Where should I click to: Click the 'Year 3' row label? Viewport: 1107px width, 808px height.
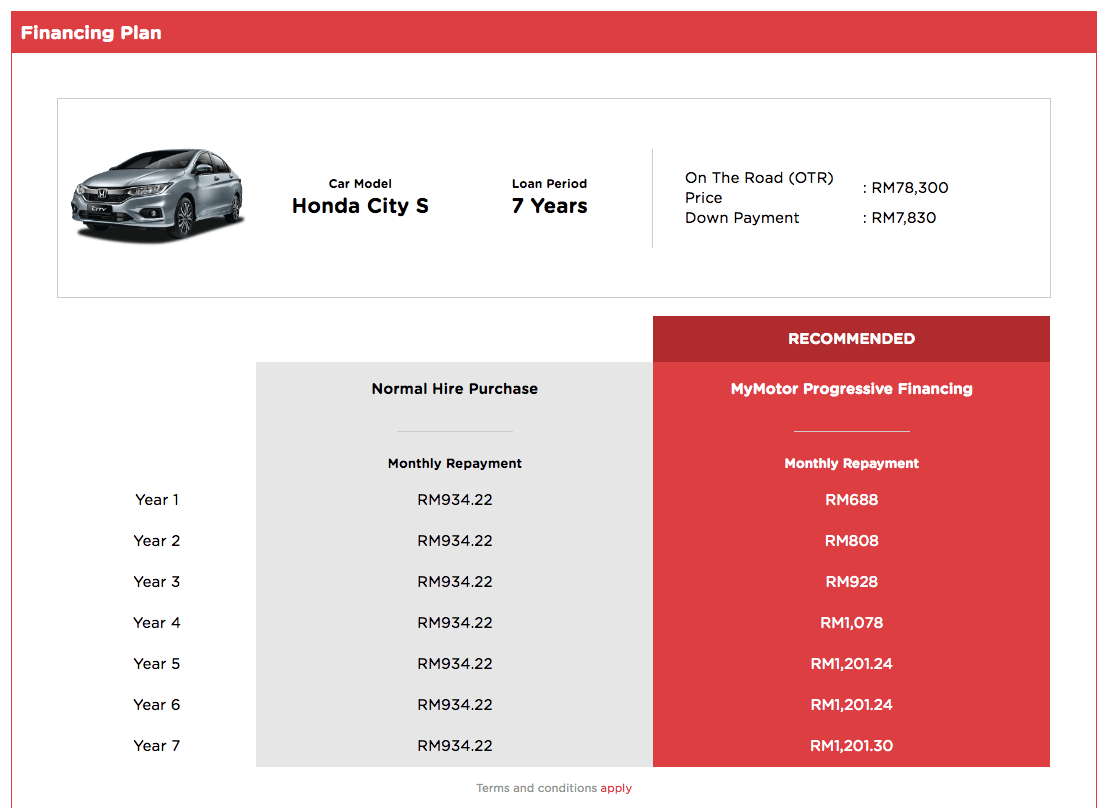(x=157, y=582)
